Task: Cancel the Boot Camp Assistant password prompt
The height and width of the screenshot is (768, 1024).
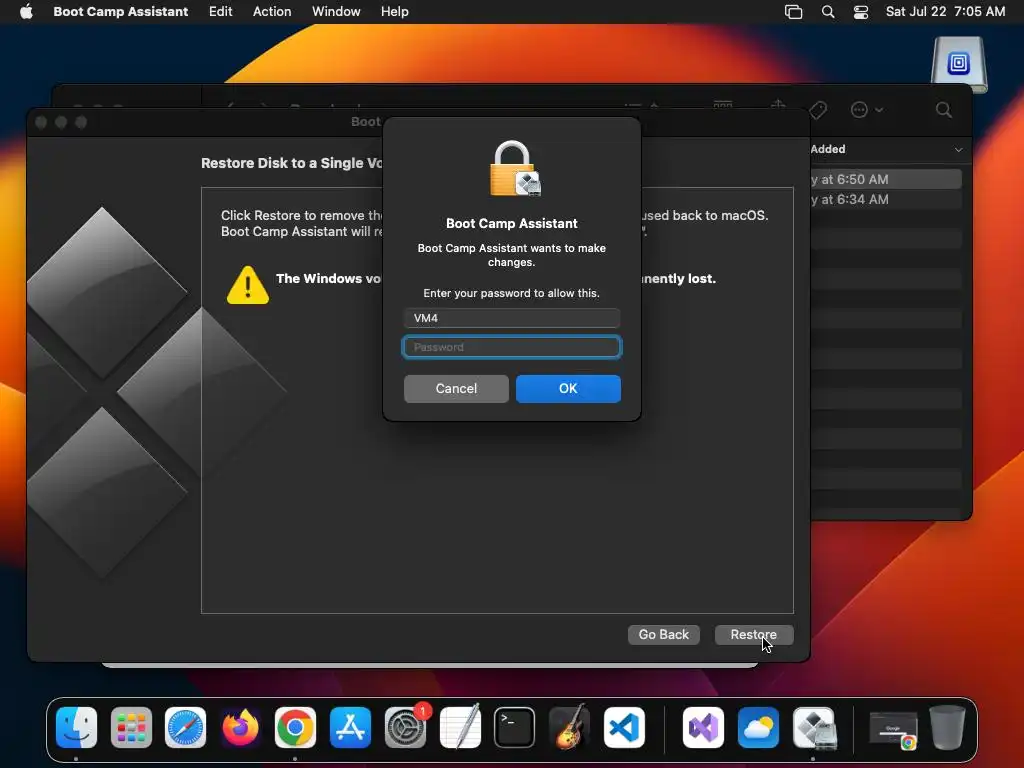Action: (456, 389)
